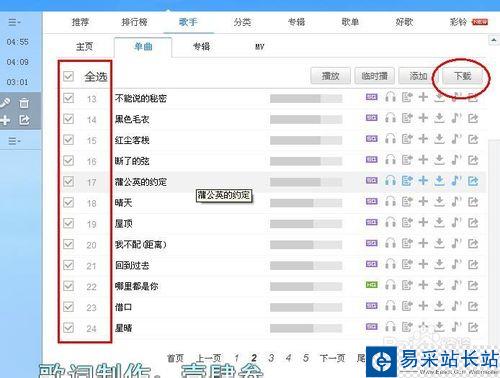Click the headphone listen icon for 不能说的秘密

(390, 97)
